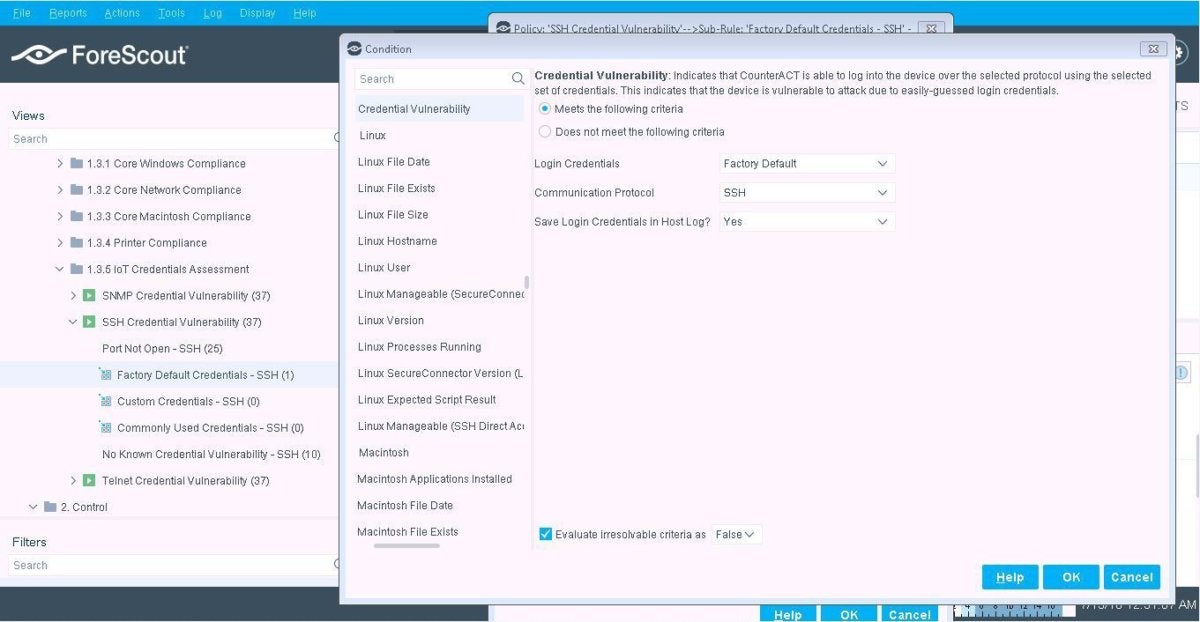Select 'Meets the following criteria' radio

coord(545,108)
